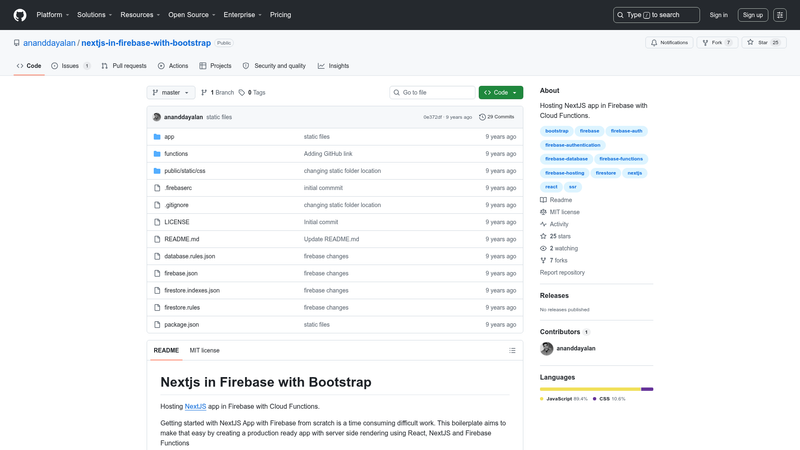Click the star icon beside 25 stars
The width and height of the screenshot is (800, 450).
coord(543,236)
